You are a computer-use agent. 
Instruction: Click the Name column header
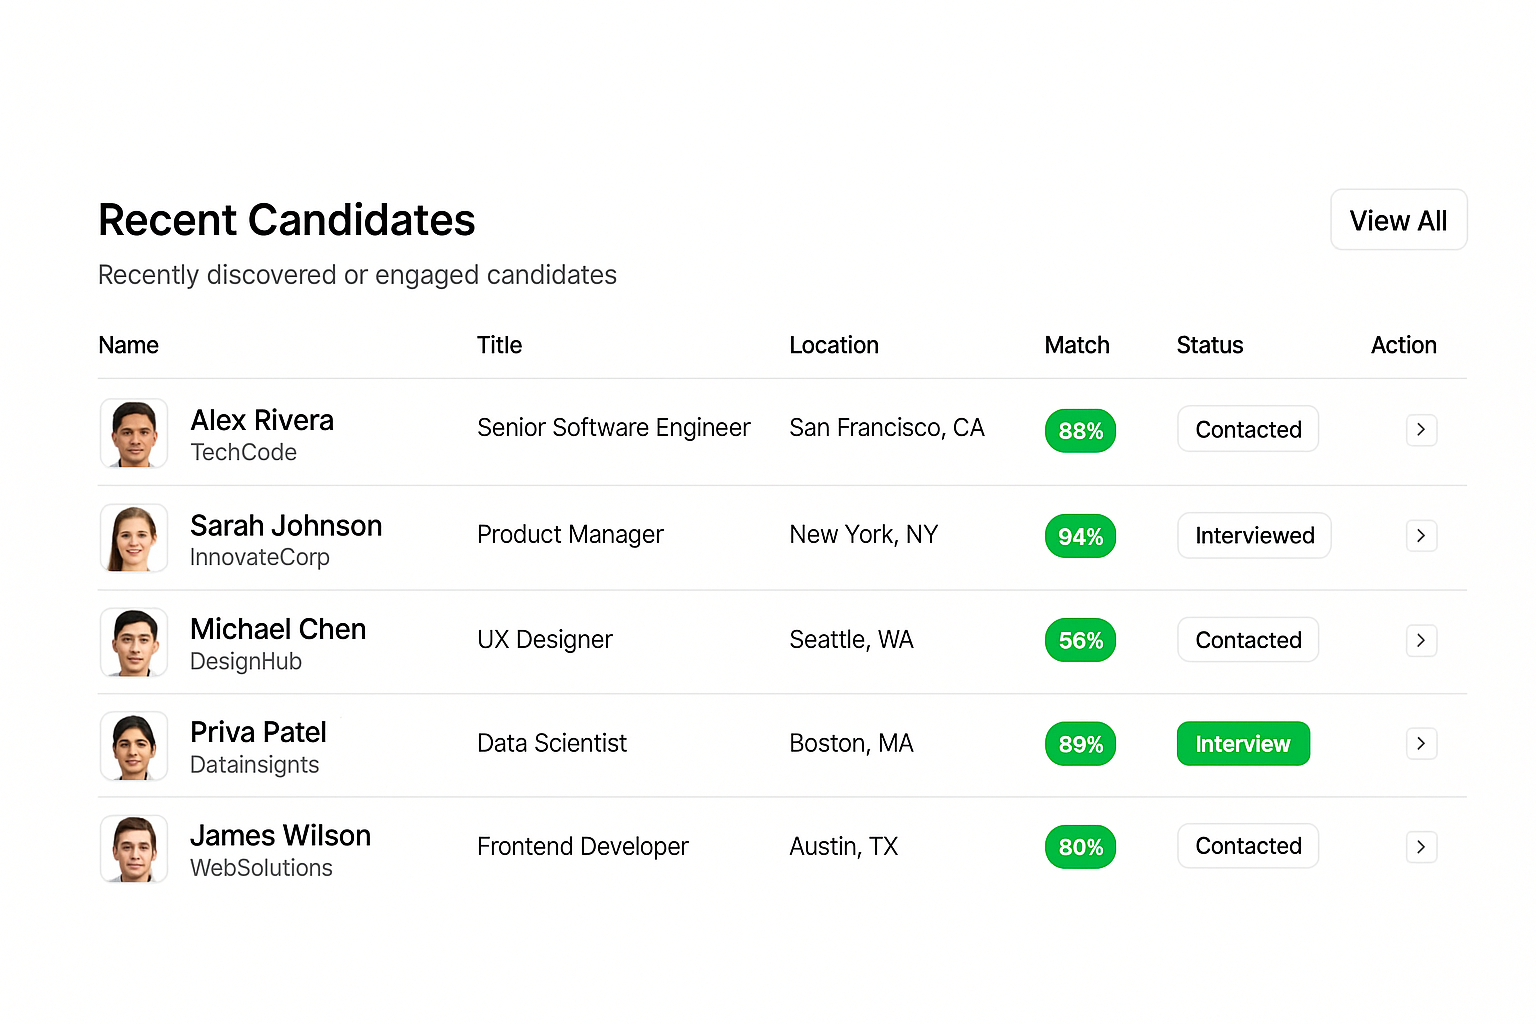coord(128,345)
